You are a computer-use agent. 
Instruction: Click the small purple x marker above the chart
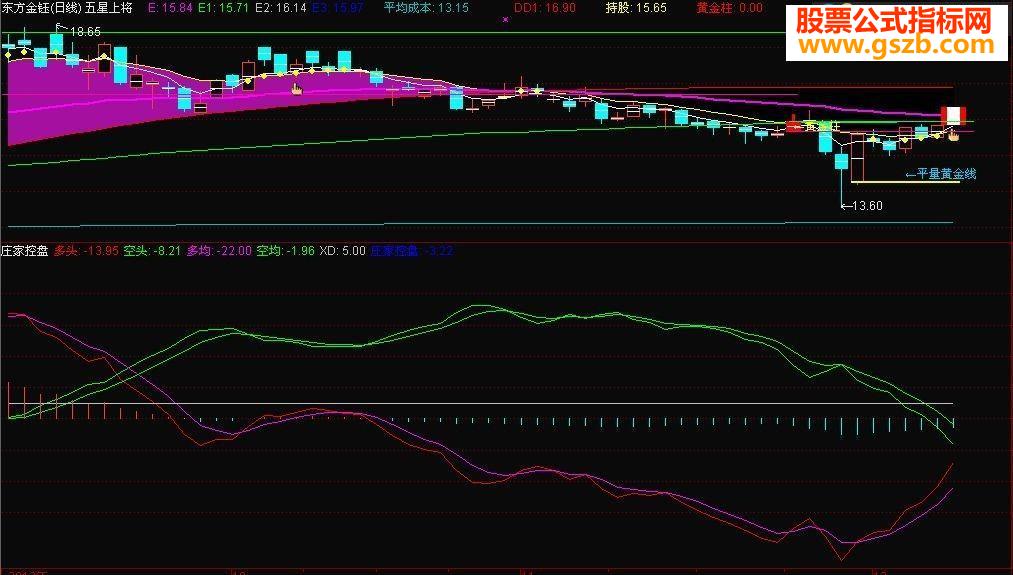click(x=505, y=20)
